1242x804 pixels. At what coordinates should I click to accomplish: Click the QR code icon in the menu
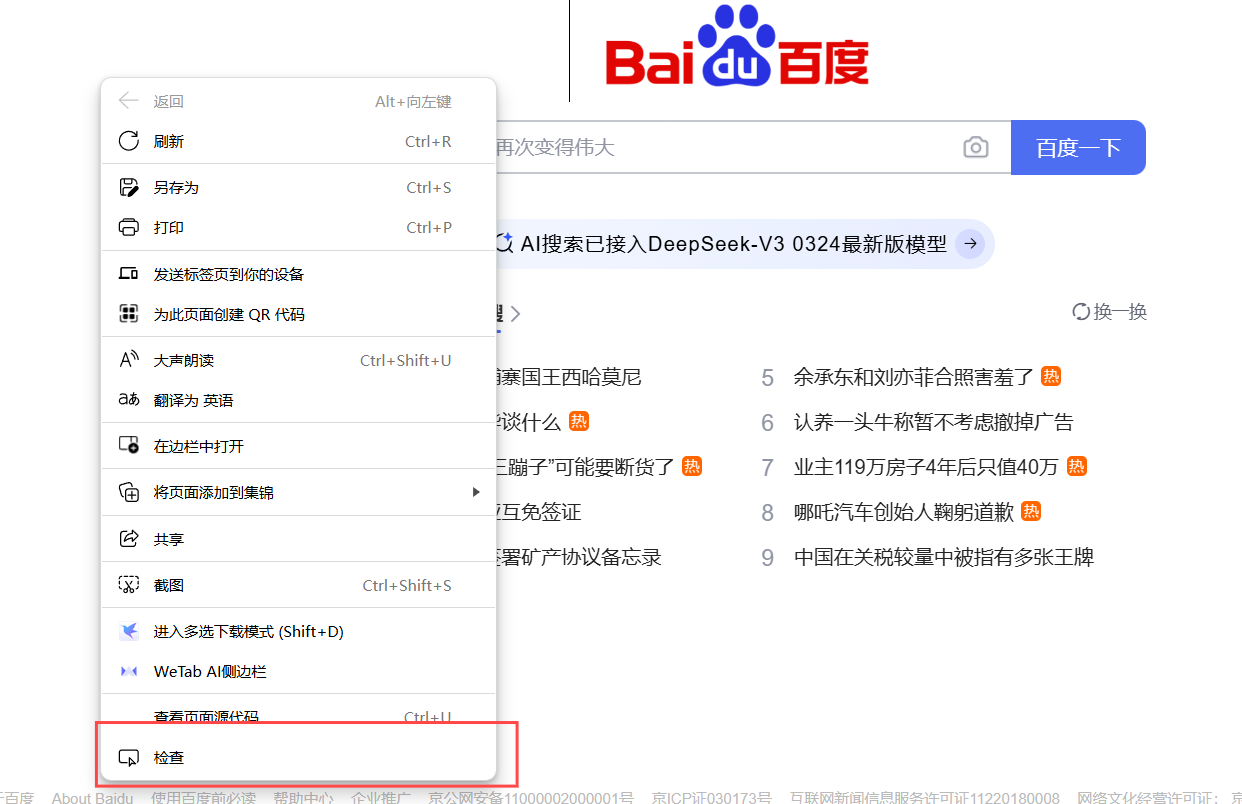click(x=128, y=314)
